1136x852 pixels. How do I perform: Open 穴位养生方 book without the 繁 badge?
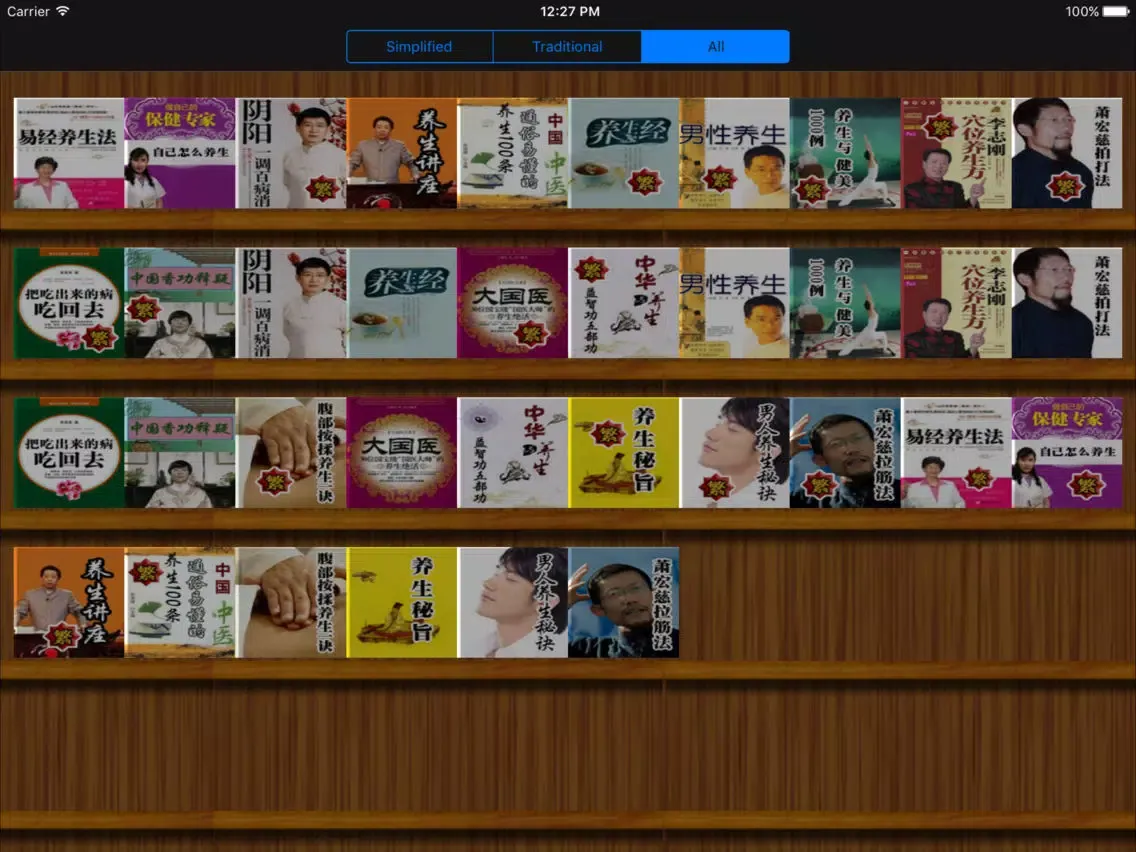pyautogui.click(x=956, y=303)
